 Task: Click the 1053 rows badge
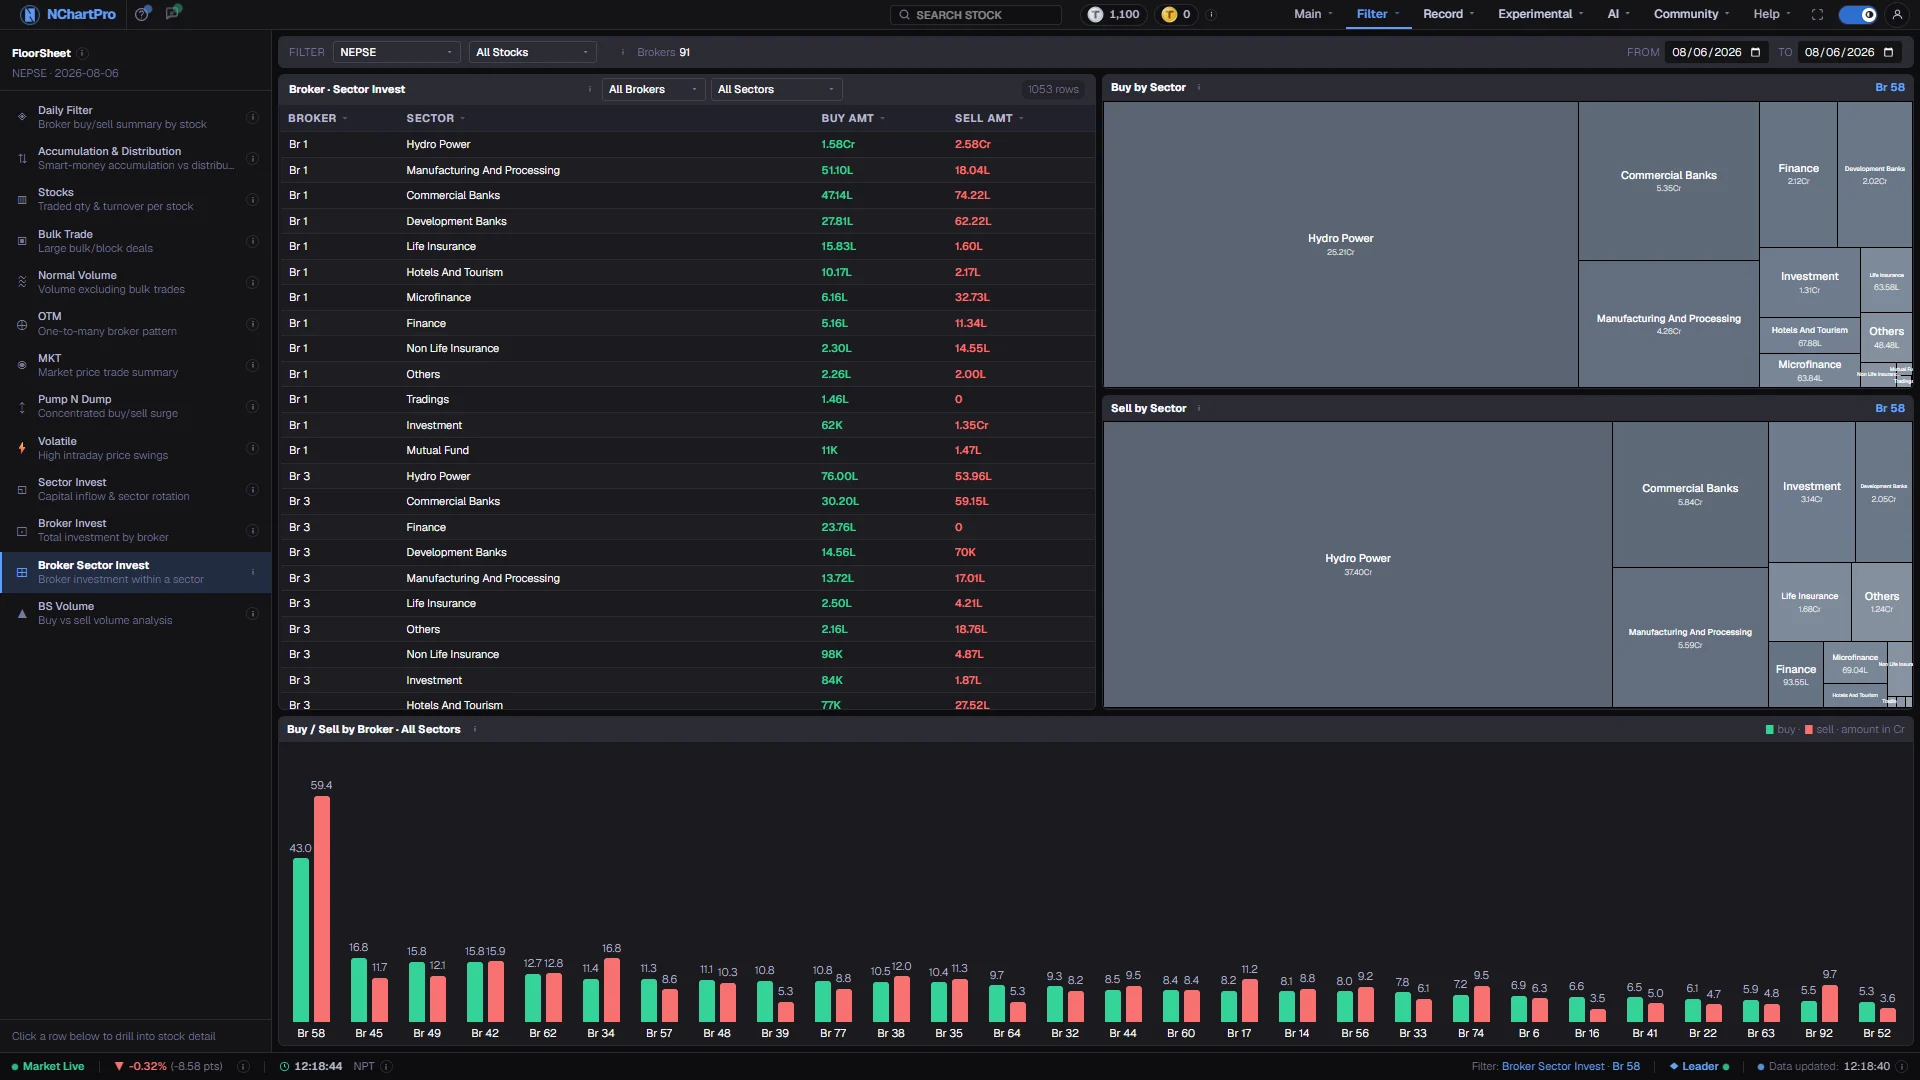point(1053,89)
